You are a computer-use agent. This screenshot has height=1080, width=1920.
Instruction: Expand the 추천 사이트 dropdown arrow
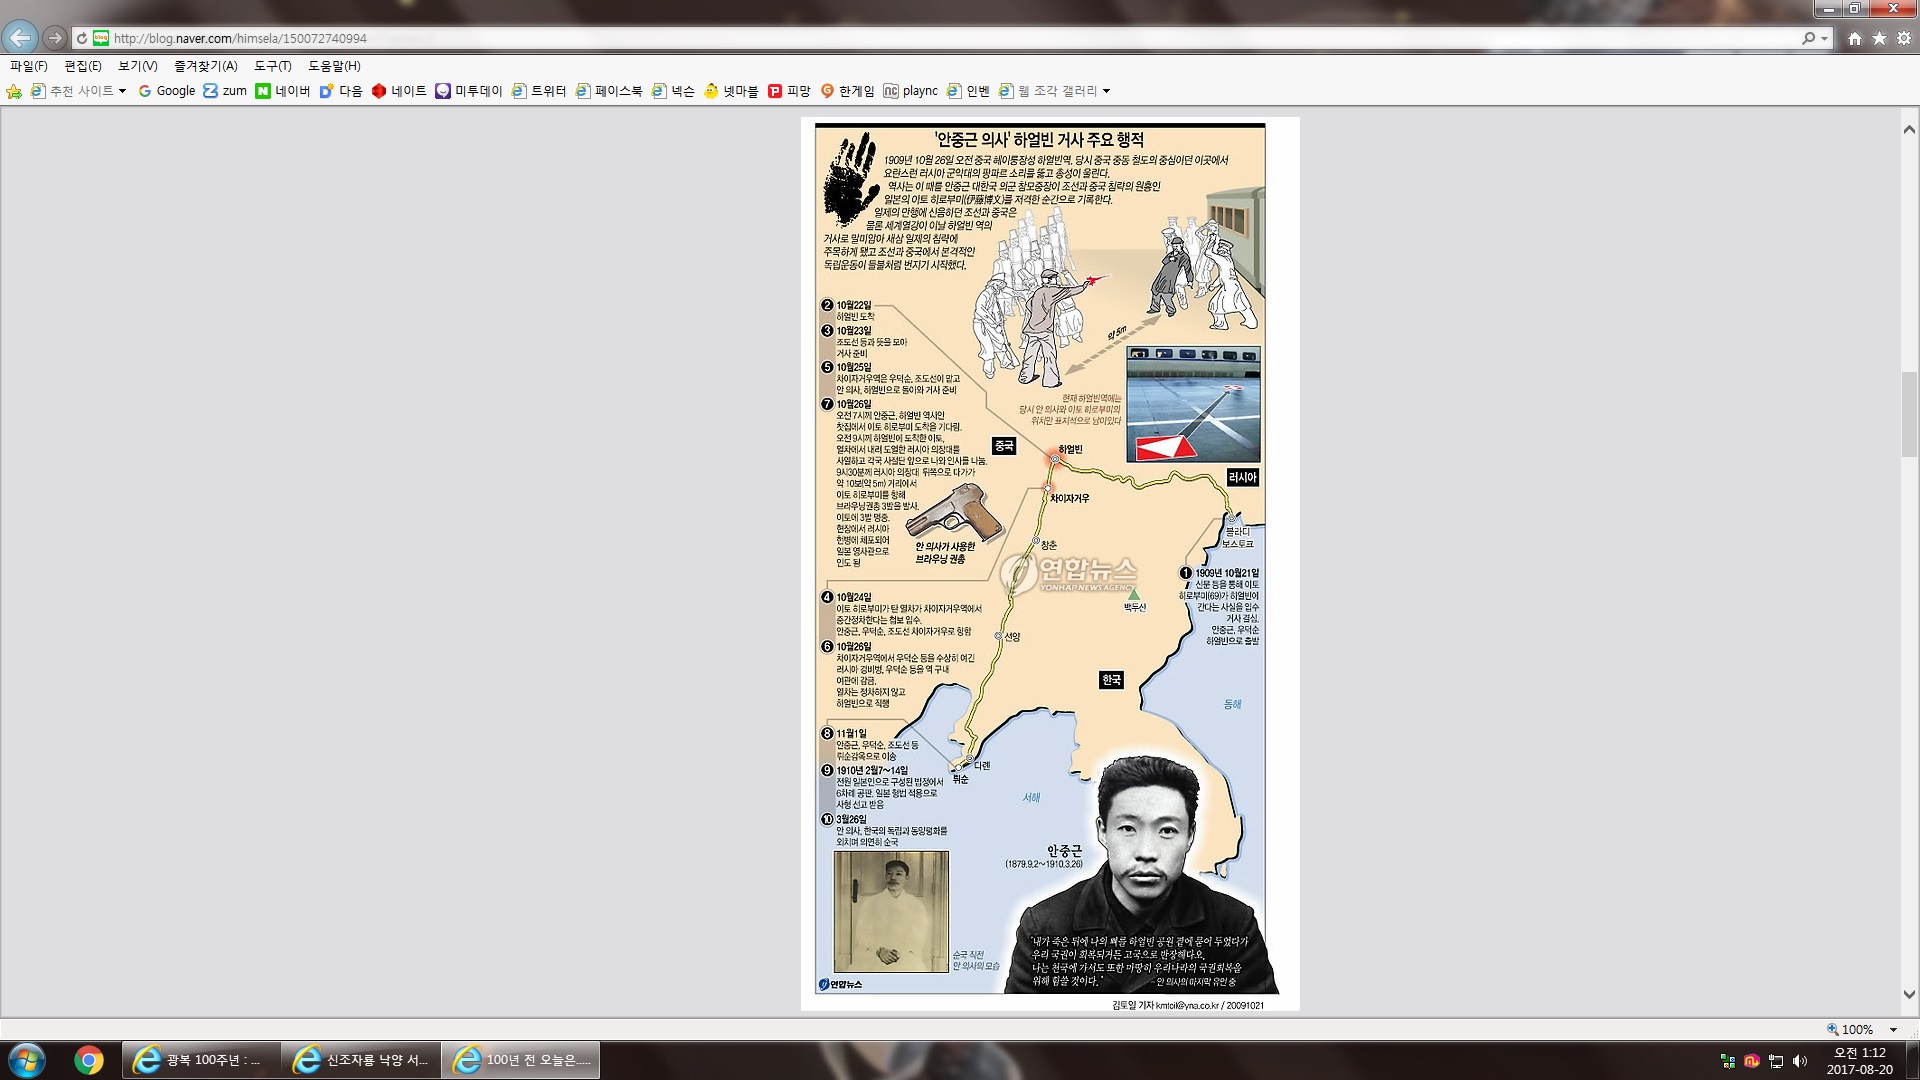pos(123,91)
